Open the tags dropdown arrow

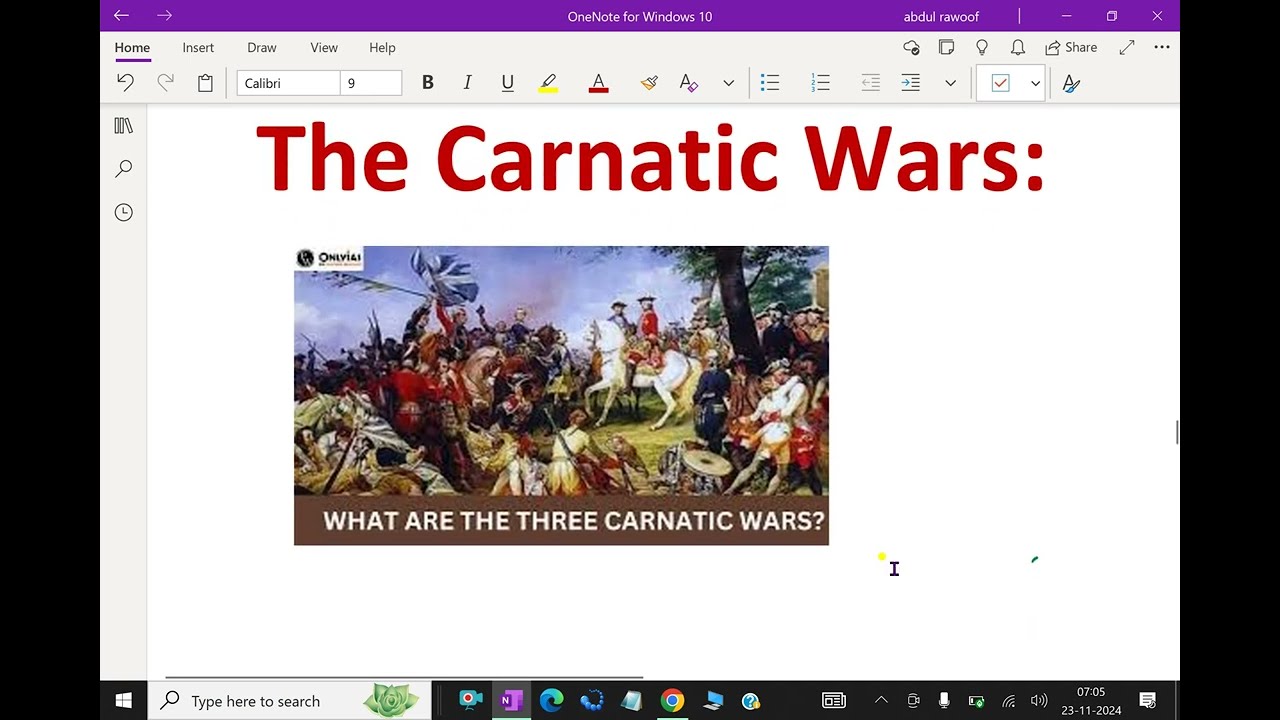click(1035, 83)
